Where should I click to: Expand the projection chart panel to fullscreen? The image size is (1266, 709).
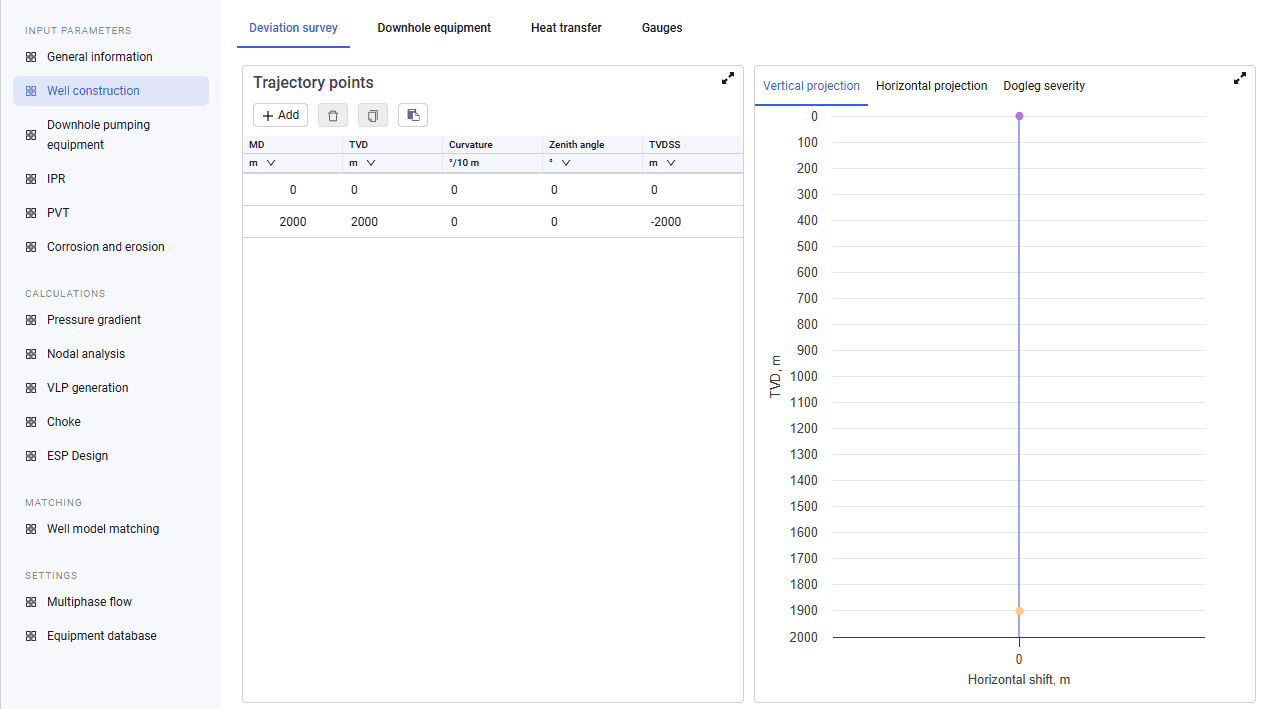[x=1240, y=78]
